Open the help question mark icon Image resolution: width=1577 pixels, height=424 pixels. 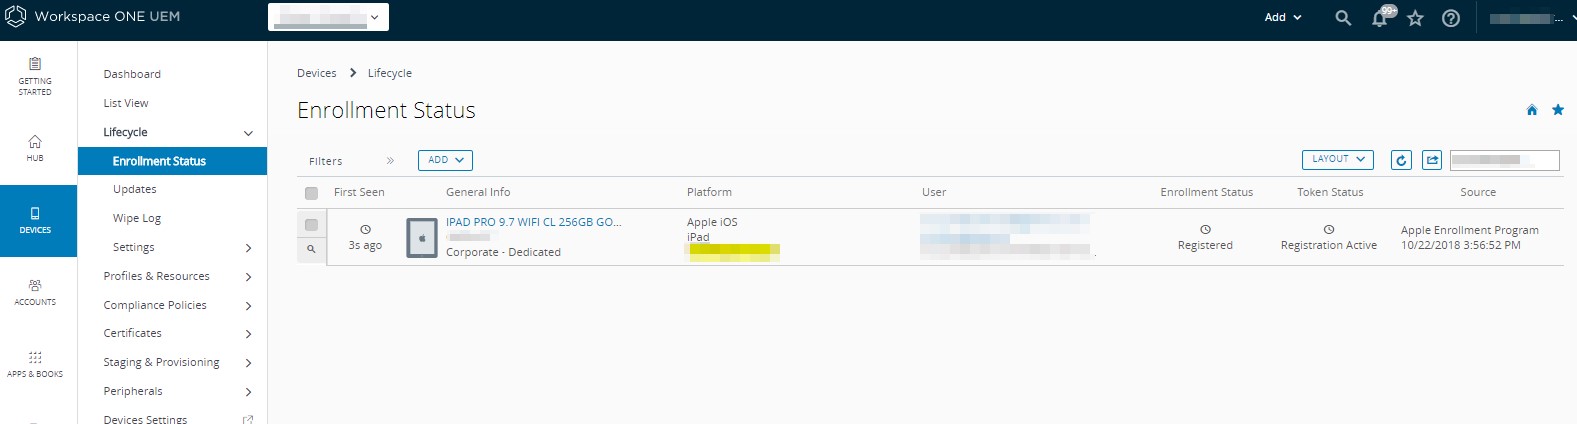(x=1451, y=18)
